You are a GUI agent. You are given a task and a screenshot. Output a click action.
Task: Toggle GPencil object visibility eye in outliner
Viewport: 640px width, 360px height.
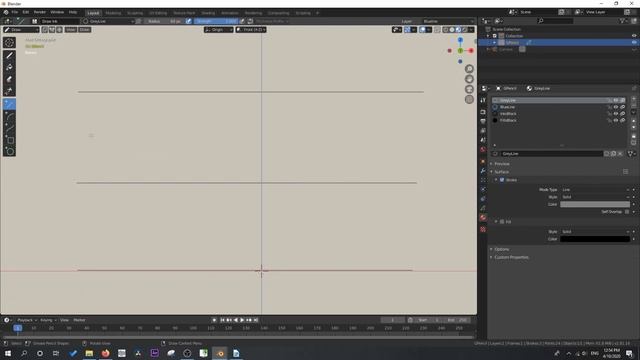(634, 42)
